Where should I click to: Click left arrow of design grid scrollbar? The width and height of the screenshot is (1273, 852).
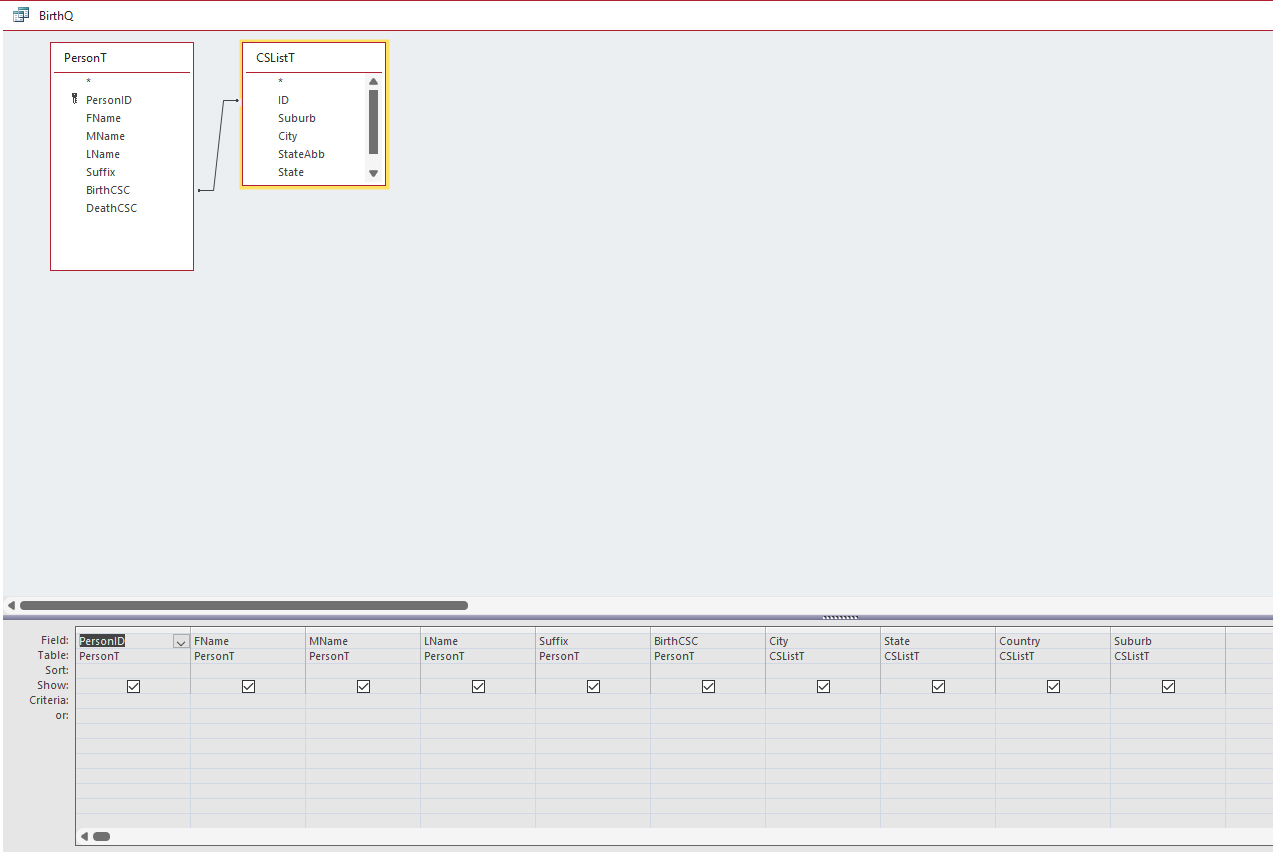point(84,836)
